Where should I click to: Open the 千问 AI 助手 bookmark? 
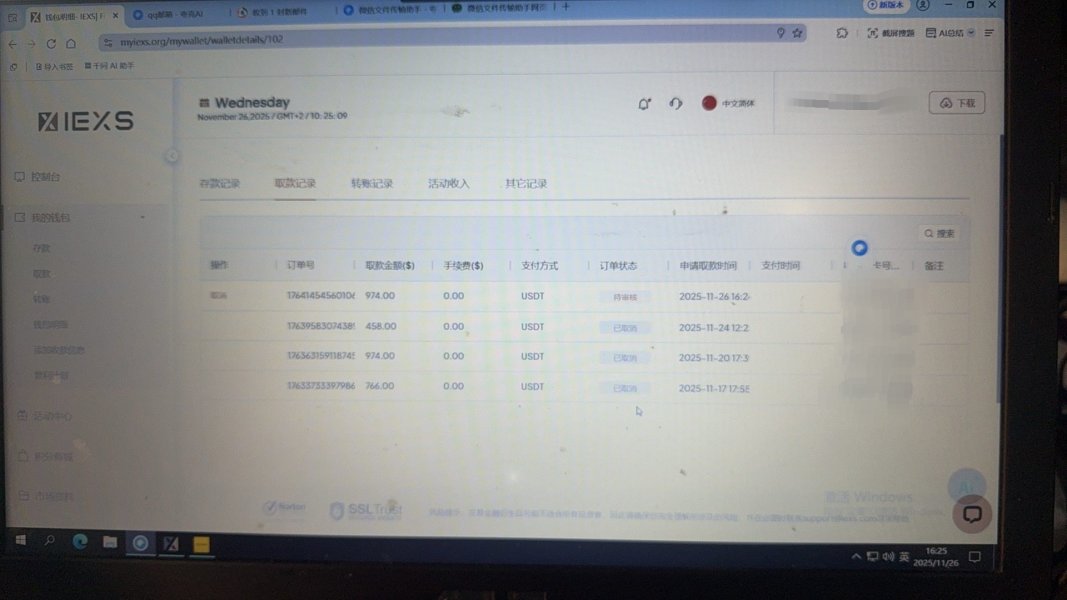click(109, 66)
